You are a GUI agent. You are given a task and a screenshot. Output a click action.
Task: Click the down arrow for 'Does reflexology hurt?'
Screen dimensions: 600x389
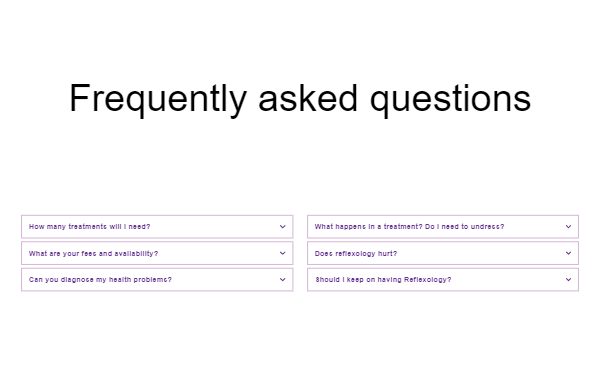click(568, 253)
